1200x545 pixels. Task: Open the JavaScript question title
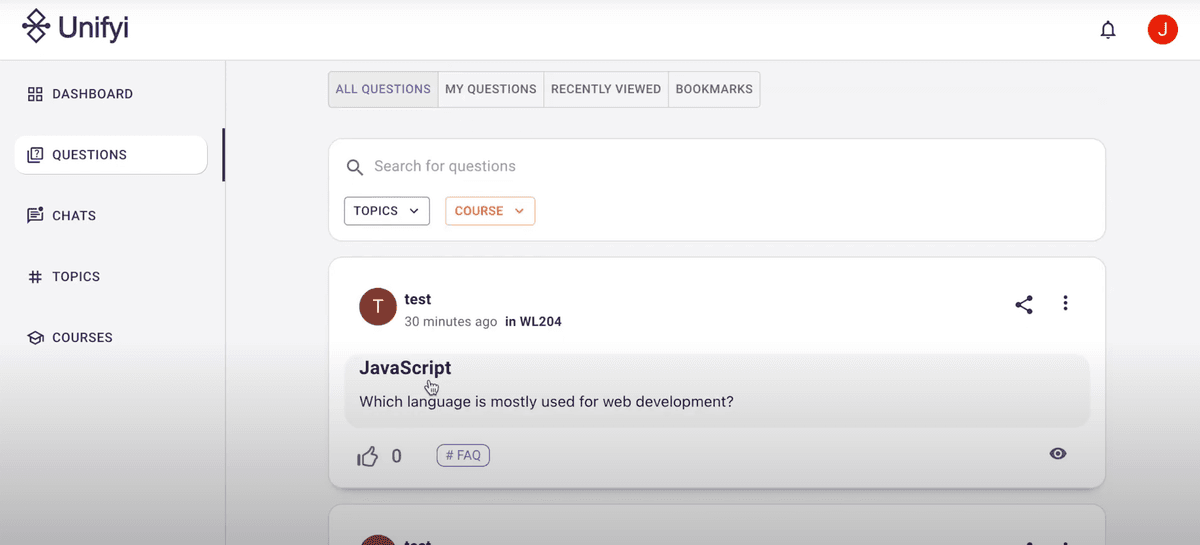(405, 368)
